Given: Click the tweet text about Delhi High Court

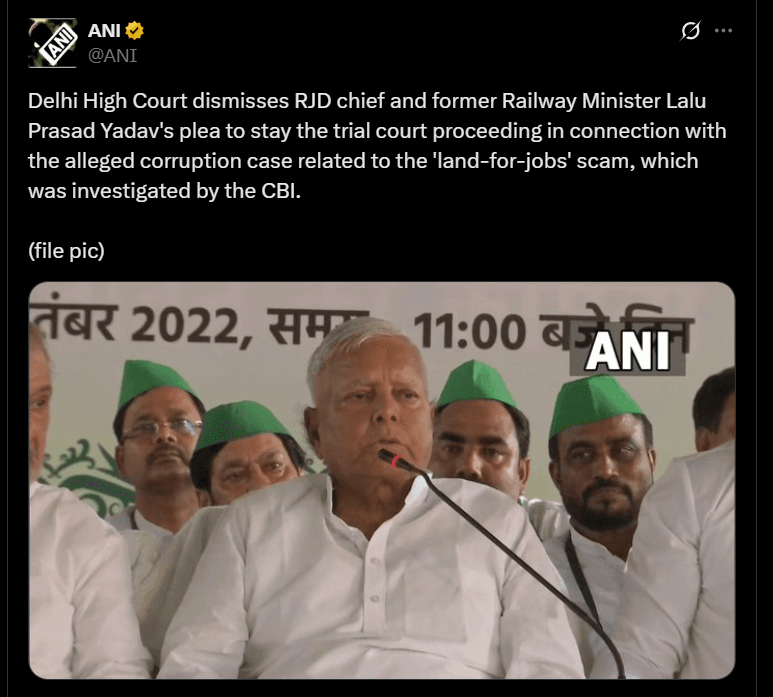Looking at the screenshot, I should (377, 146).
